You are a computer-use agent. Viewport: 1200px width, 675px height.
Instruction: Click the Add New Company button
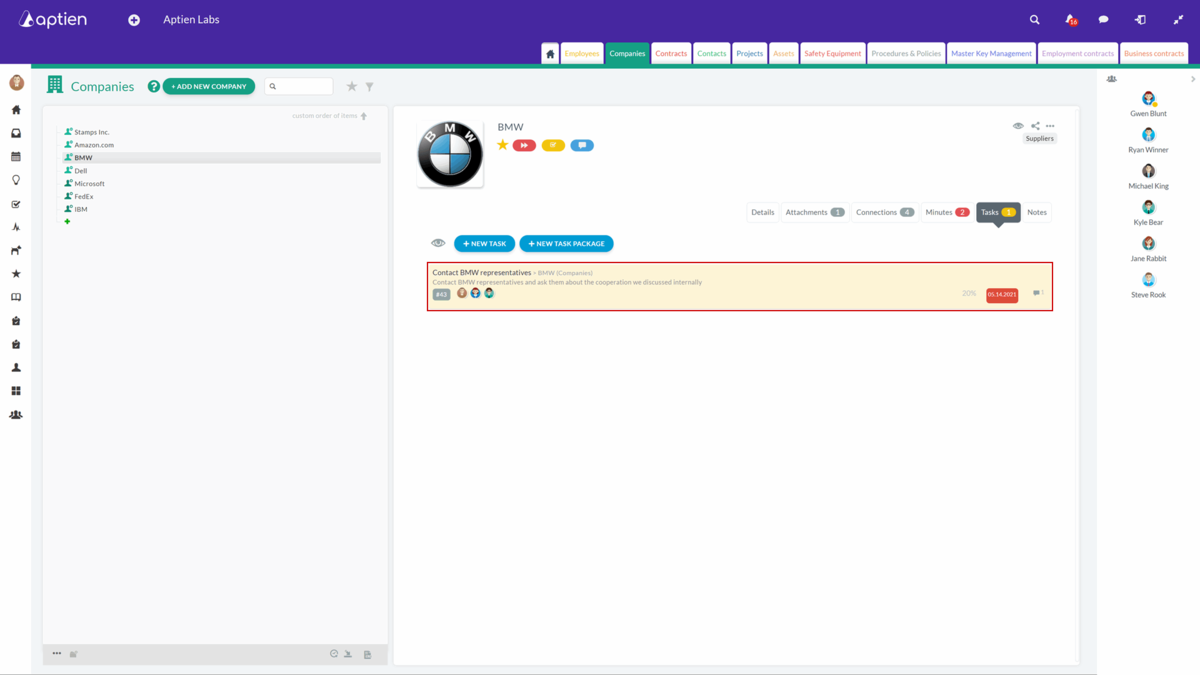(x=209, y=87)
